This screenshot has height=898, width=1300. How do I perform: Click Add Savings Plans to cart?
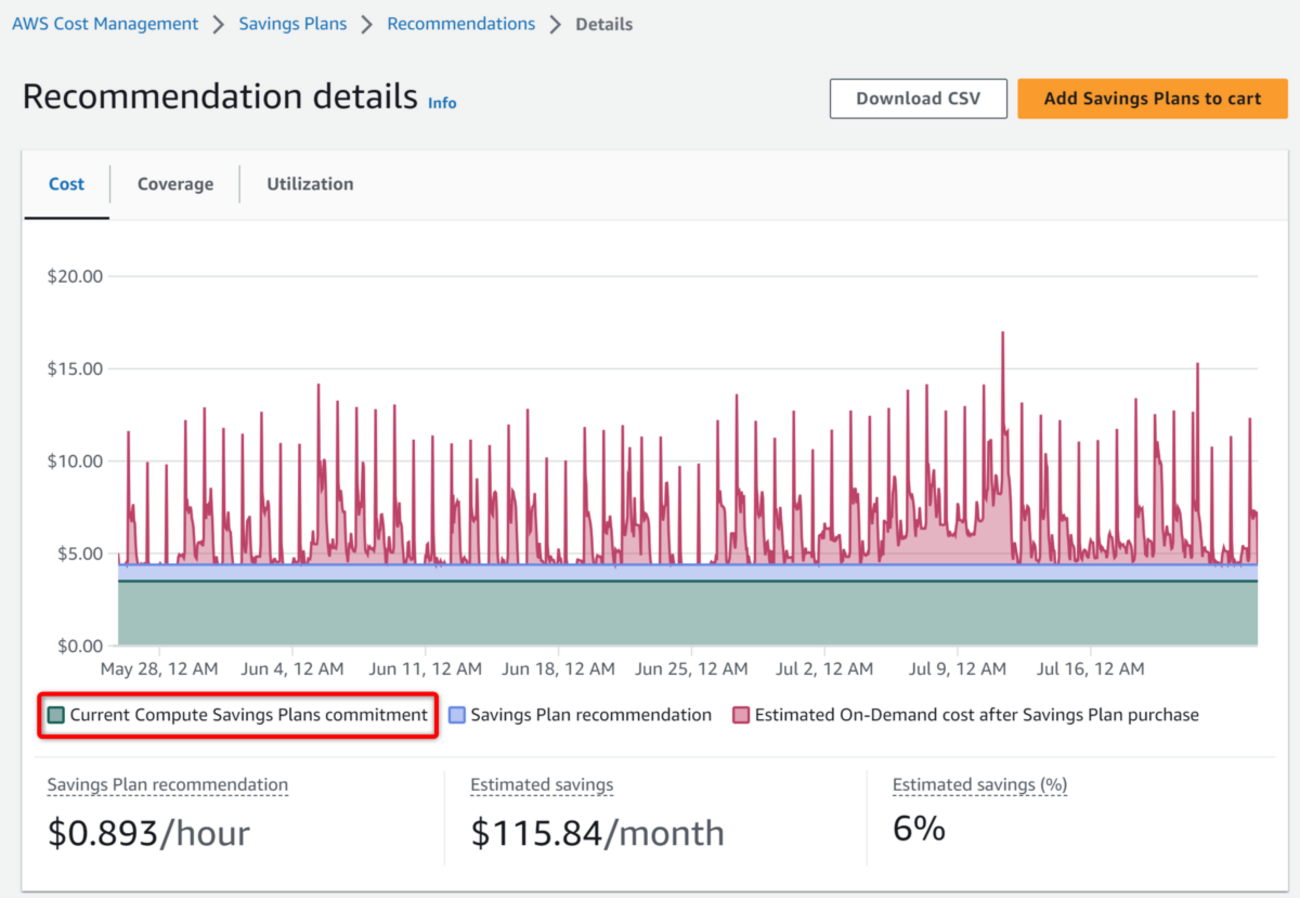tap(1152, 99)
